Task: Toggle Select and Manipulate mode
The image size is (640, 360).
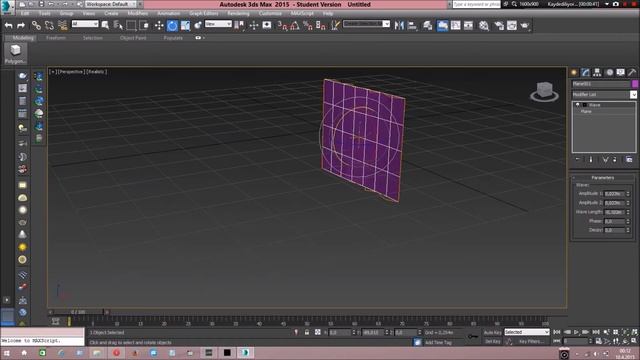Action: [254, 25]
